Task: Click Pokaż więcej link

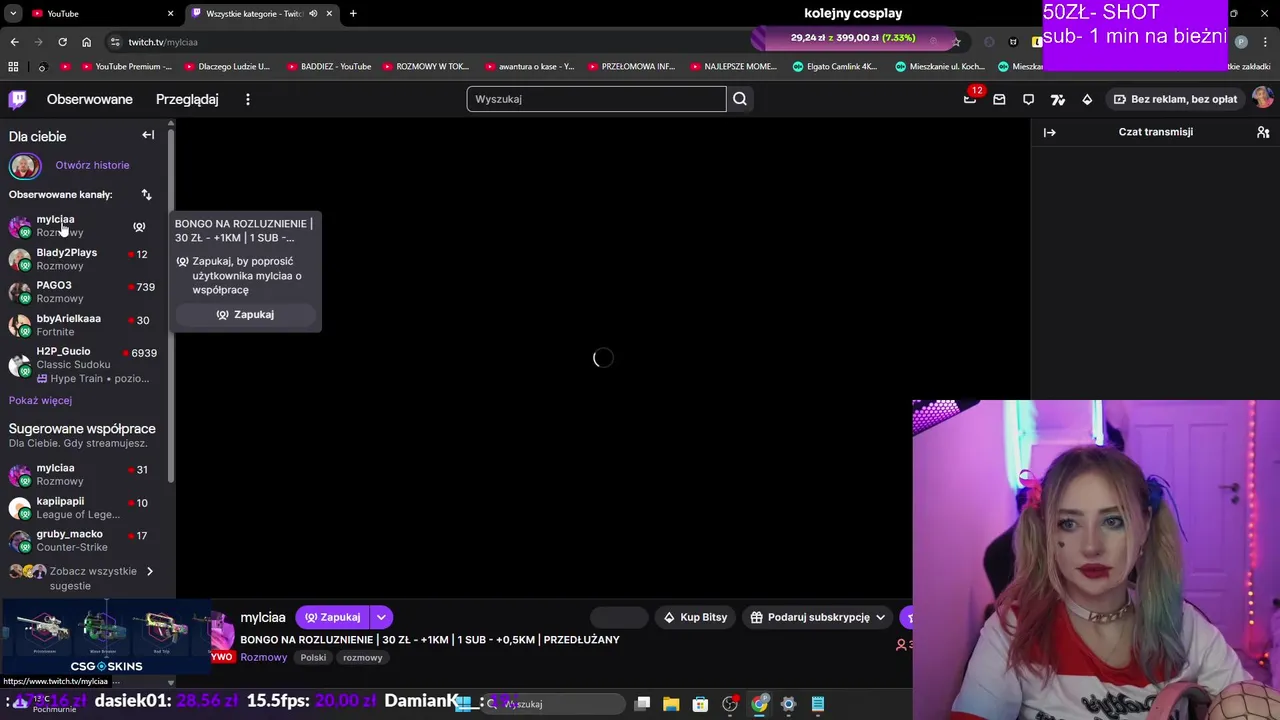Action: click(x=40, y=400)
